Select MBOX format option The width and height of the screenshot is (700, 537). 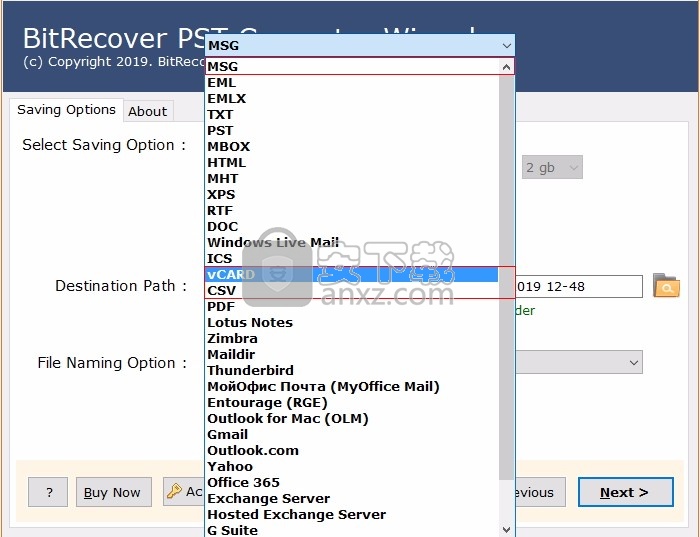(352, 147)
